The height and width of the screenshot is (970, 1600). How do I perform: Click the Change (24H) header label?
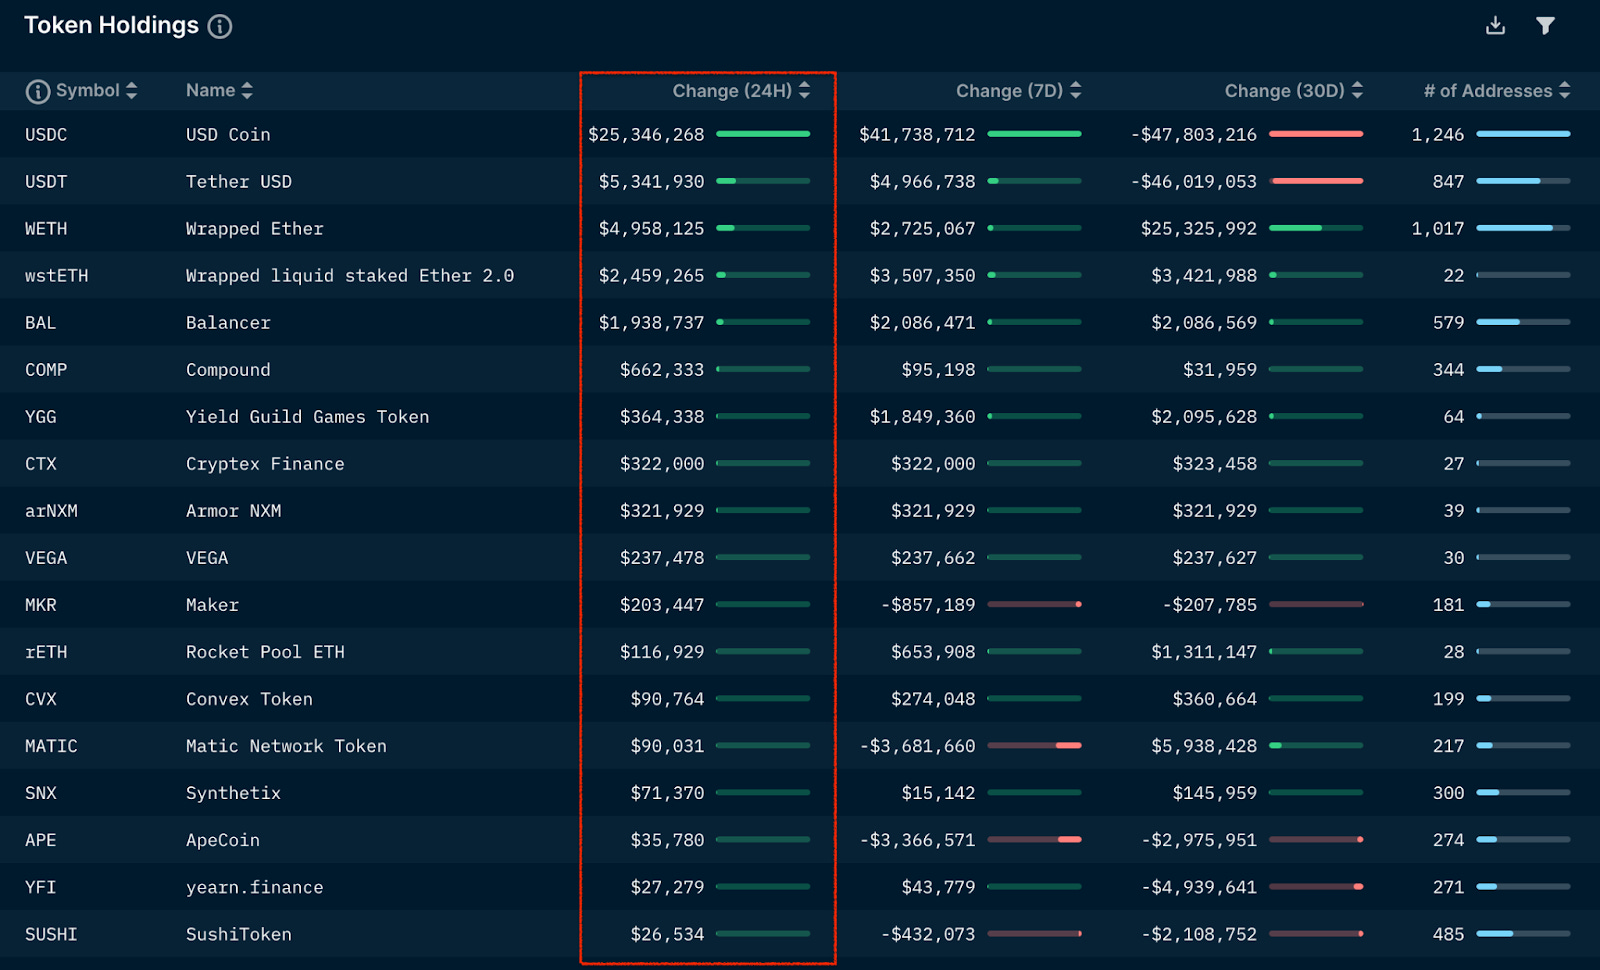coord(732,91)
